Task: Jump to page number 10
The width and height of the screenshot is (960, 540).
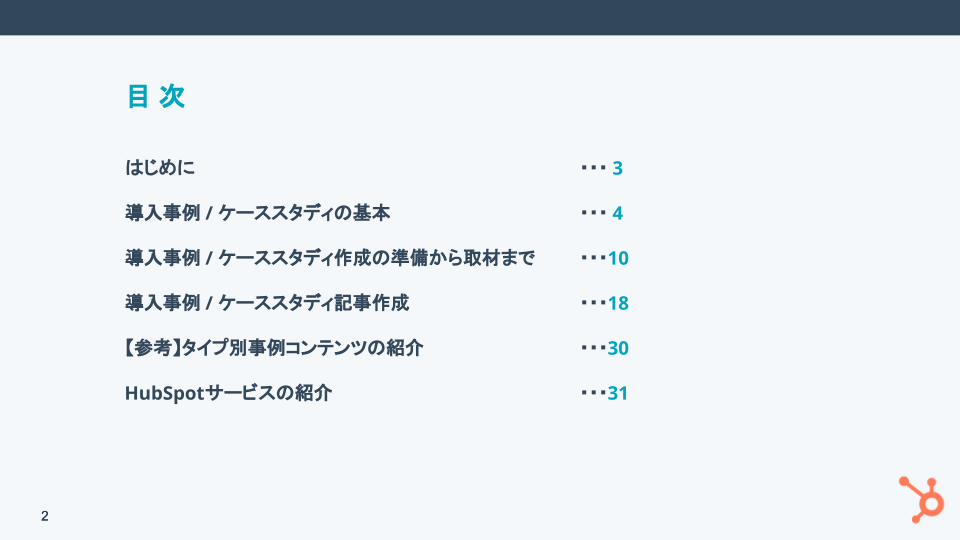Action: 618,258
